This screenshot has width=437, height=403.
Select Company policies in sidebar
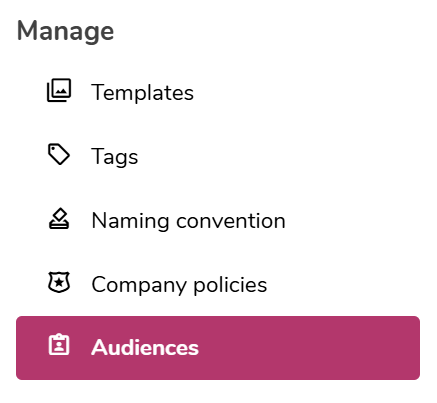coord(218,284)
